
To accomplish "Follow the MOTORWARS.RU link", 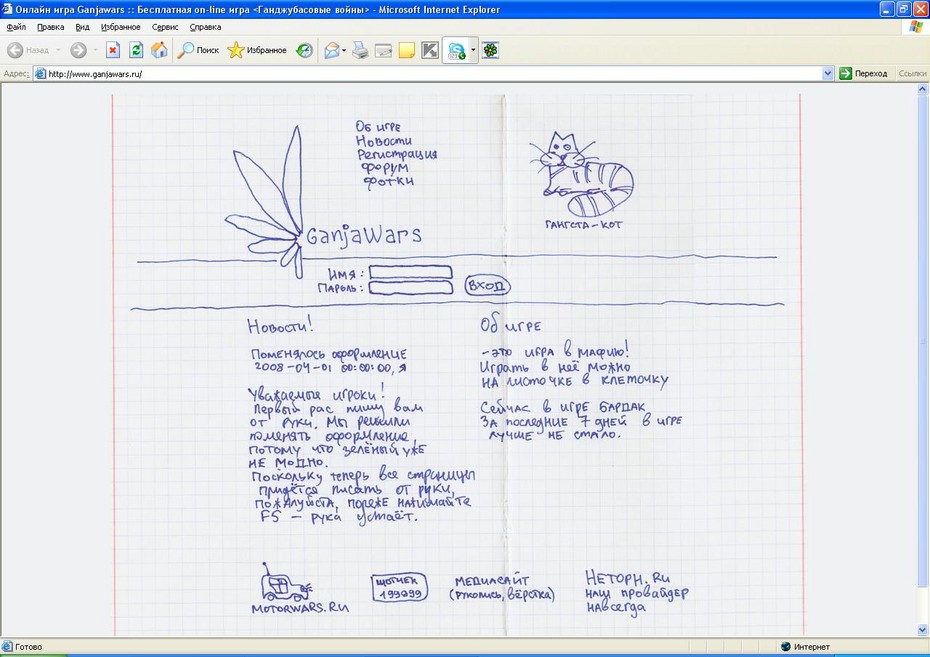I will [x=300, y=608].
